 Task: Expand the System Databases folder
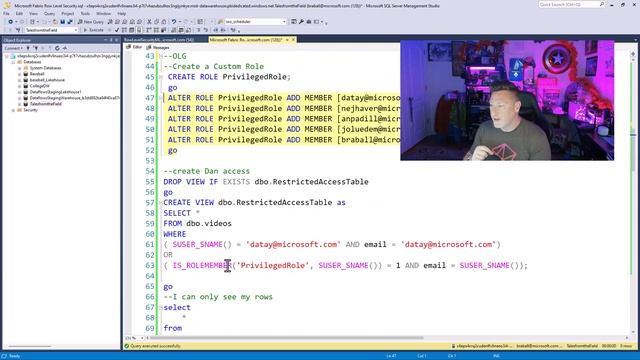point(19,68)
